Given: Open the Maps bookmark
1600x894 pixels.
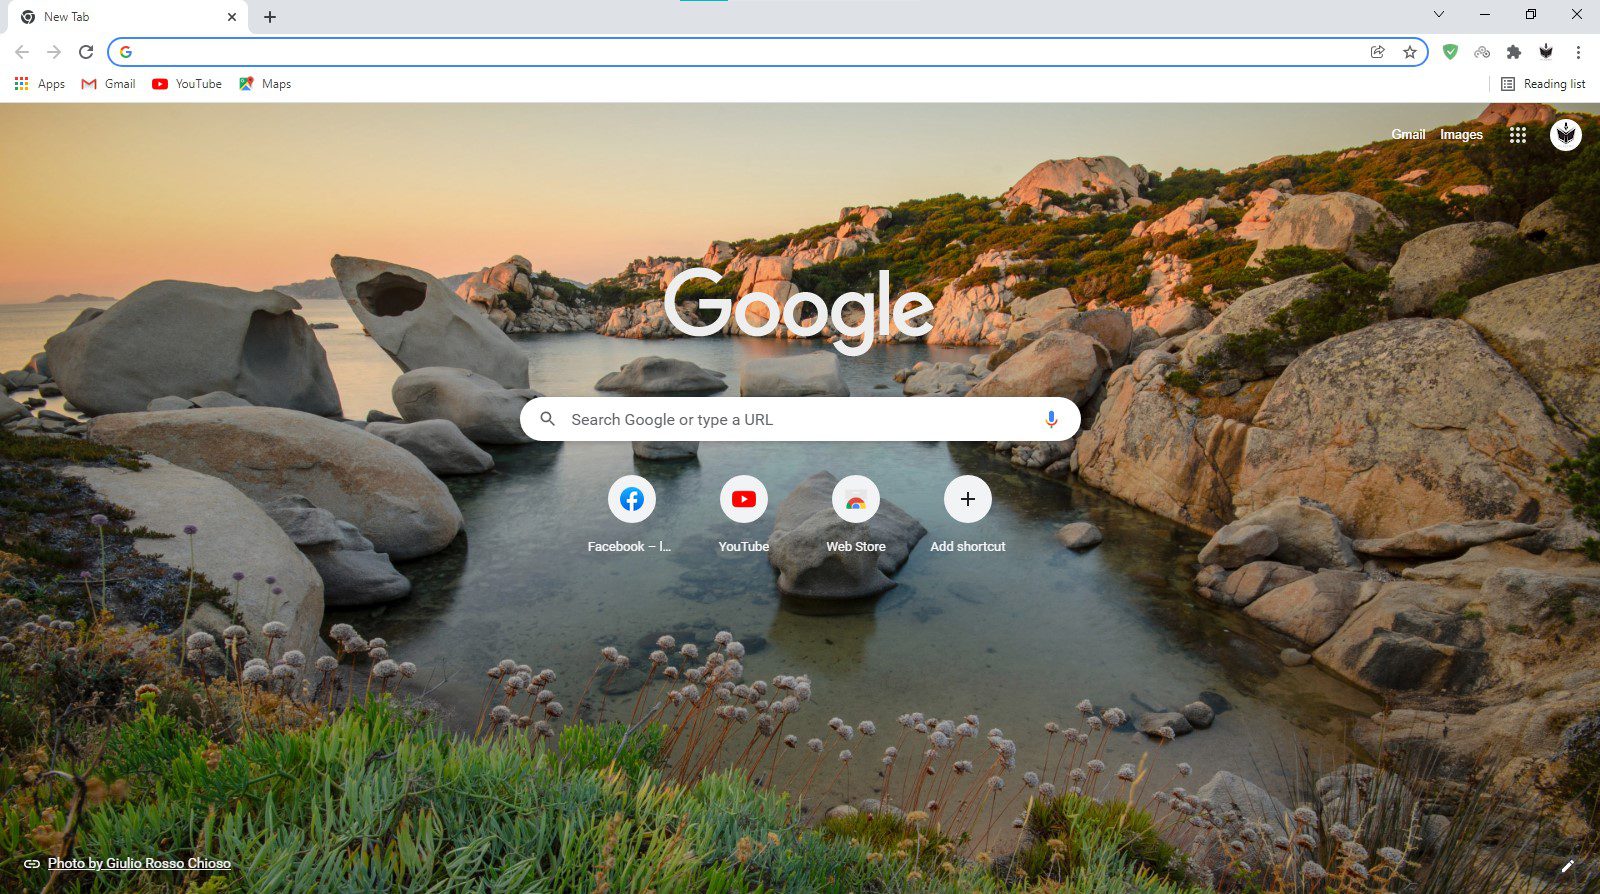Looking at the screenshot, I should click(265, 84).
